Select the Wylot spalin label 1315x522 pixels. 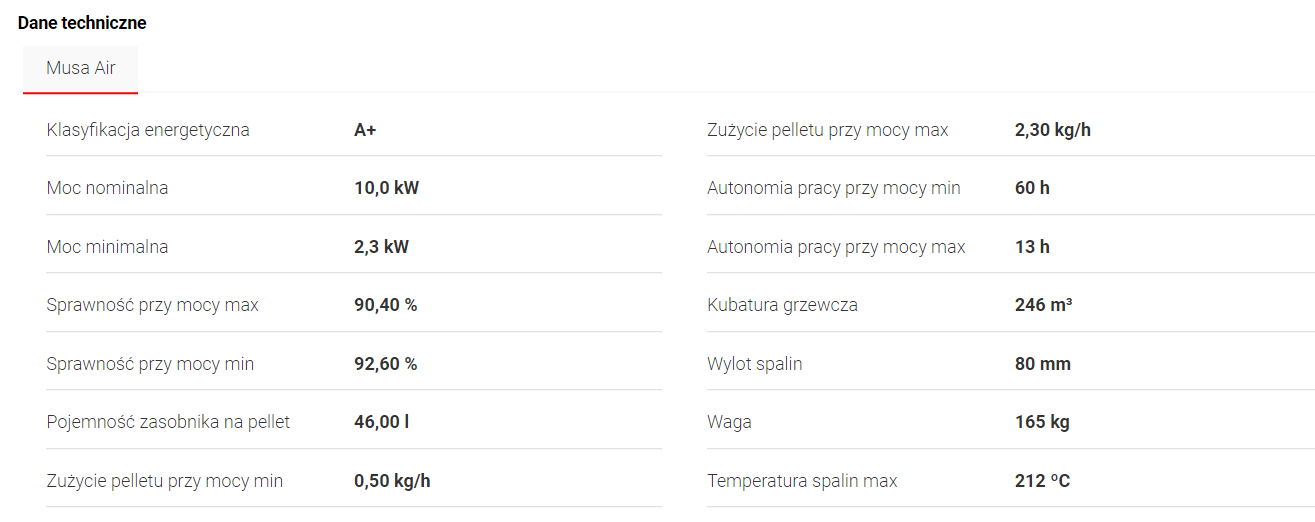(754, 364)
